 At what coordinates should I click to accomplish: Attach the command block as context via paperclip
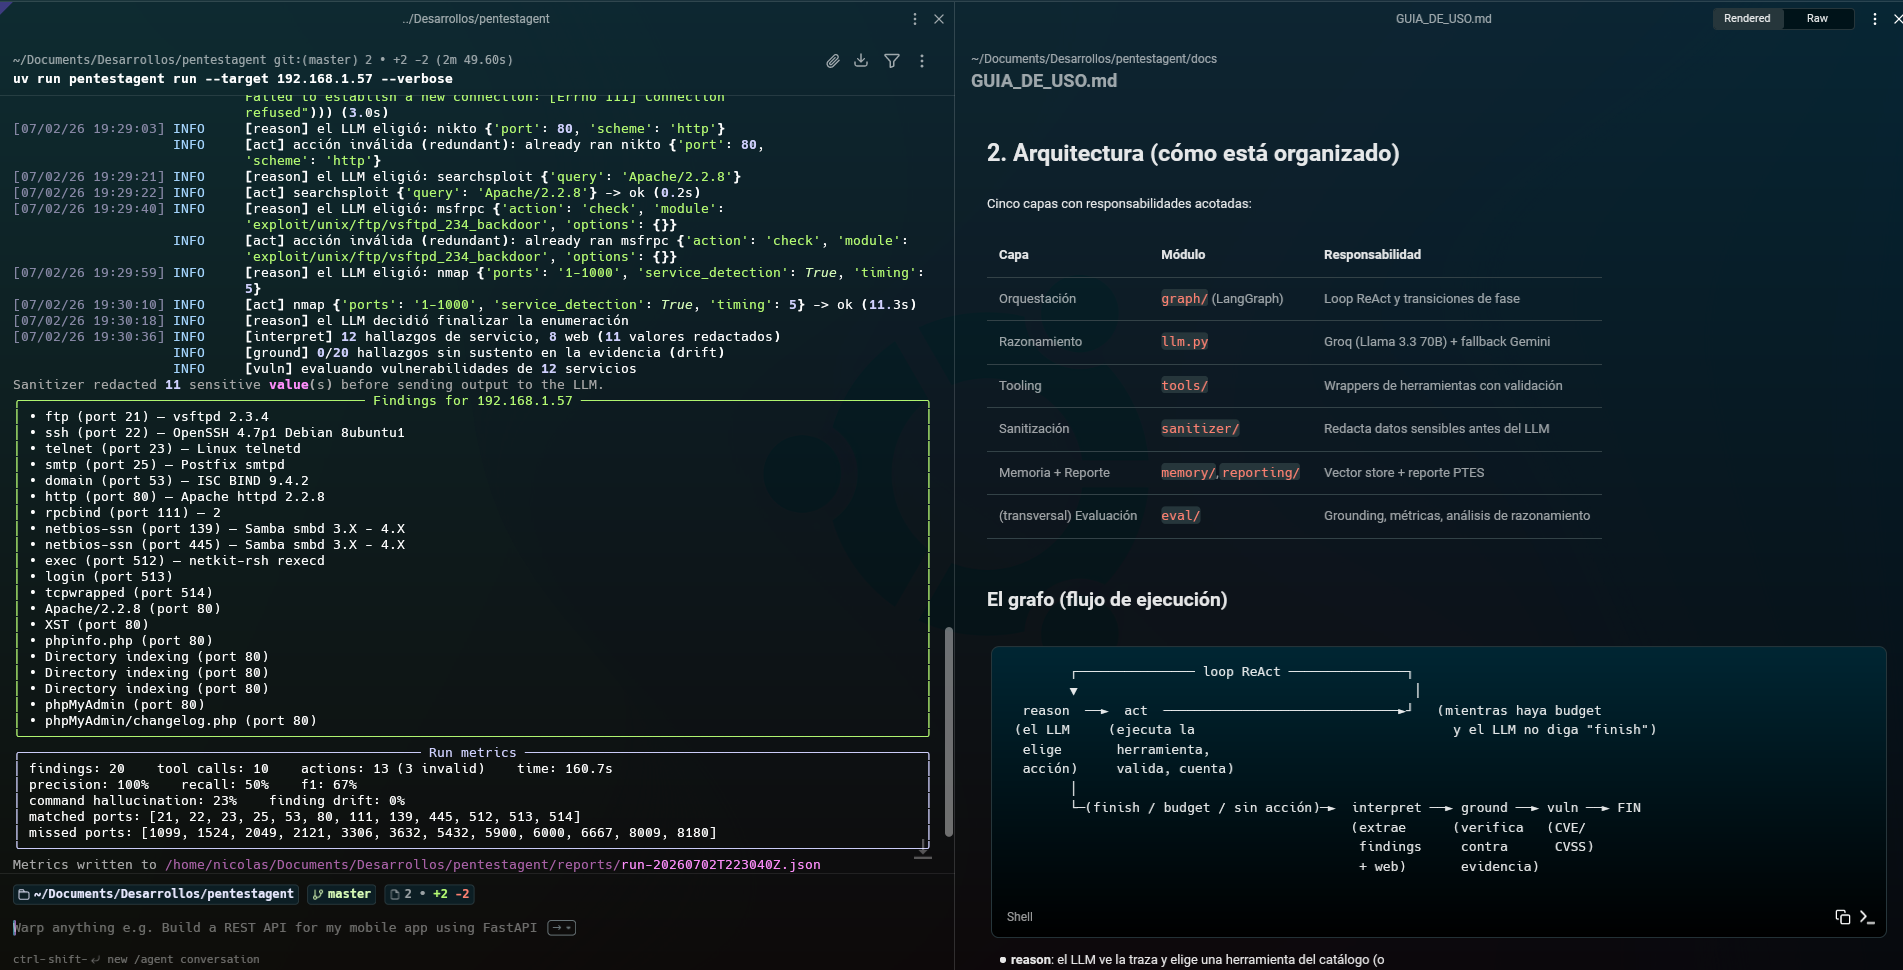point(832,61)
